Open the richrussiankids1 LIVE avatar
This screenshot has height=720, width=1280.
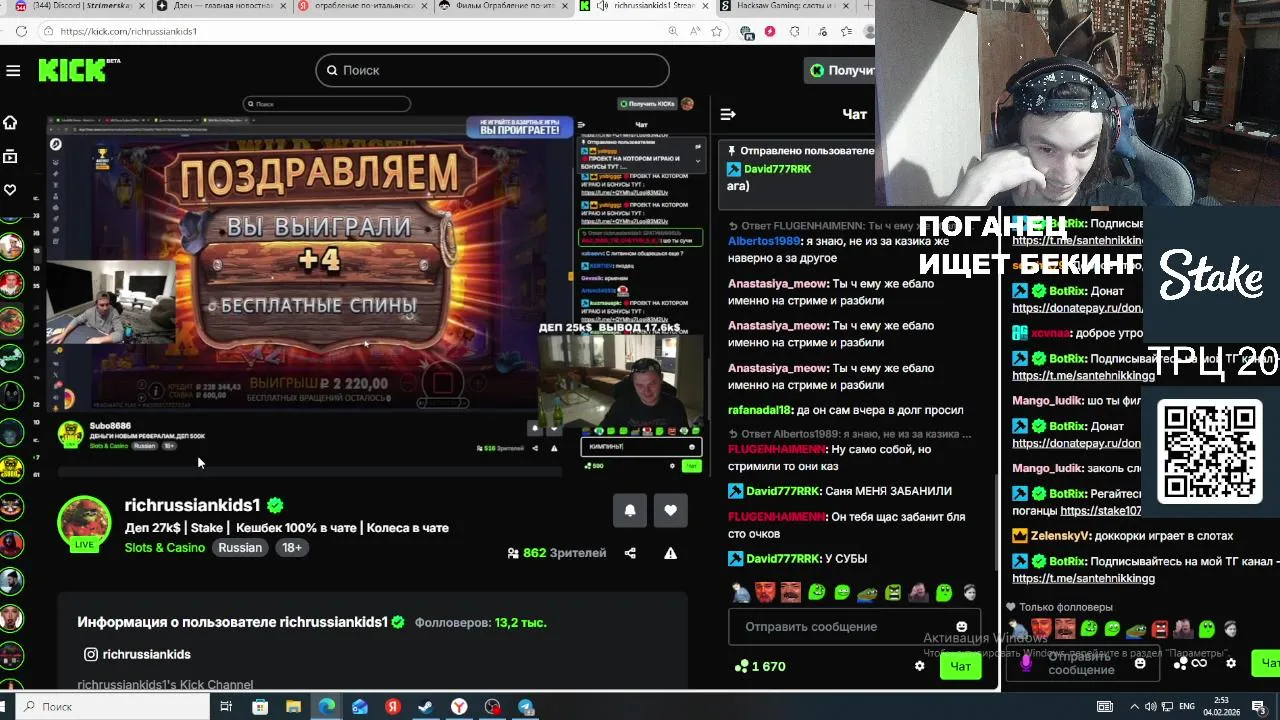click(x=84, y=523)
